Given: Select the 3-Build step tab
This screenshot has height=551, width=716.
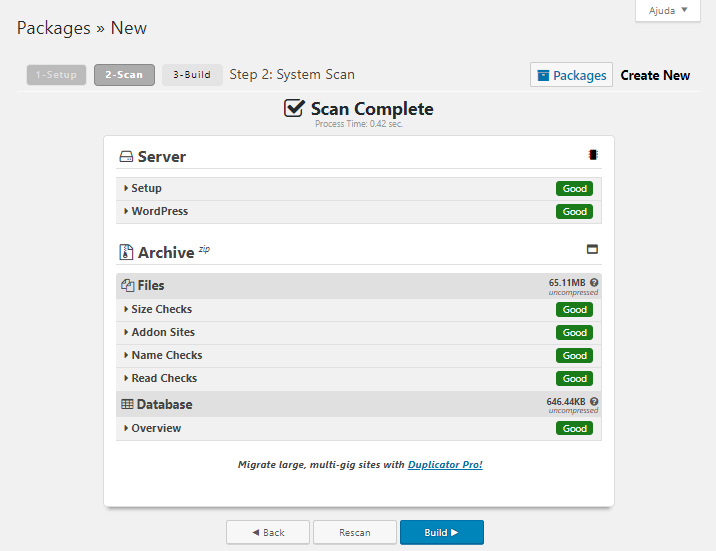Looking at the screenshot, I should click(192, 75).
